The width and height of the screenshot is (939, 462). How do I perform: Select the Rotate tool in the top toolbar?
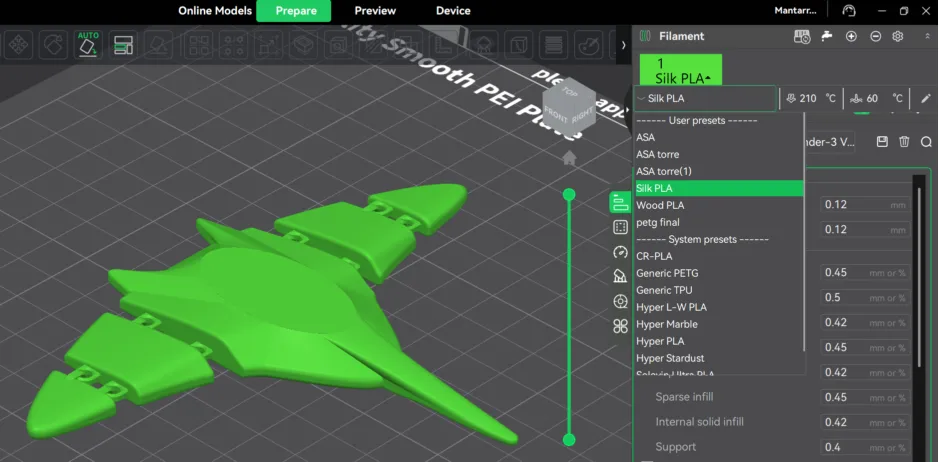coord(53,44)
